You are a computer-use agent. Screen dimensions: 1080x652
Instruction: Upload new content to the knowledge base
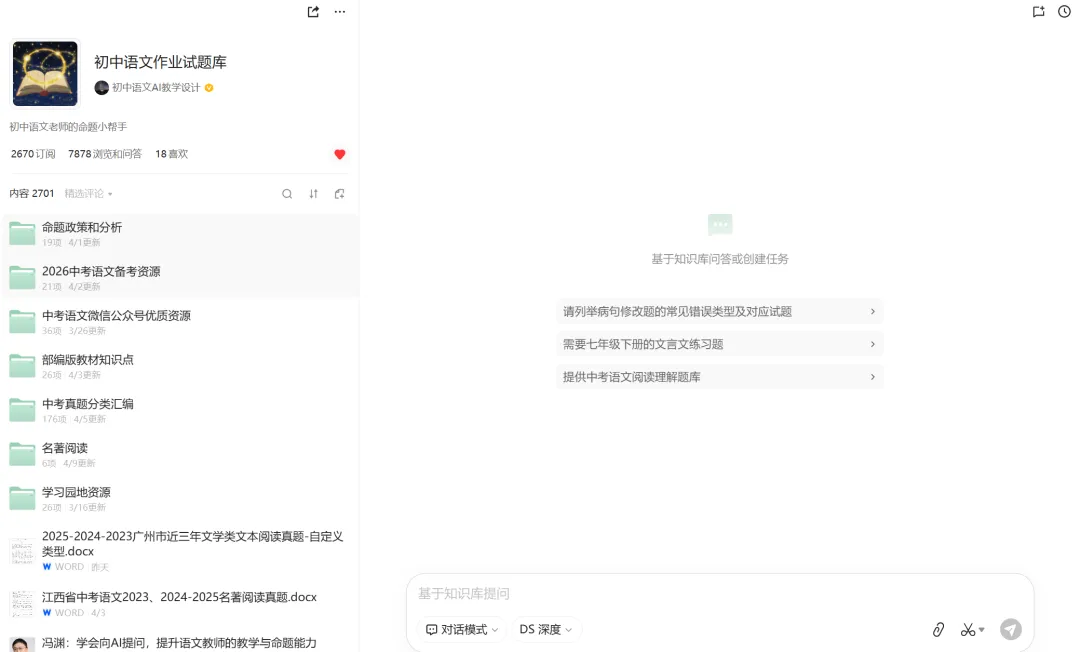[339, 193]
